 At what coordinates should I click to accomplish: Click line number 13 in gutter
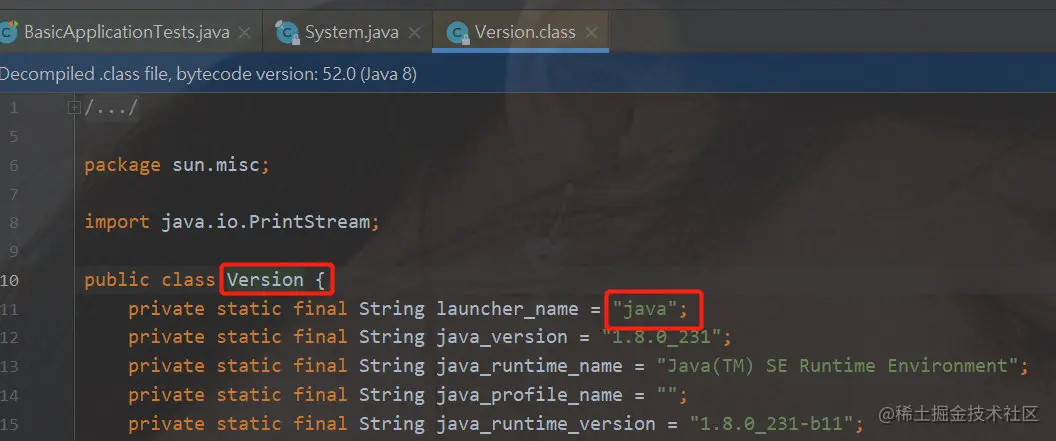coord(10,366)
